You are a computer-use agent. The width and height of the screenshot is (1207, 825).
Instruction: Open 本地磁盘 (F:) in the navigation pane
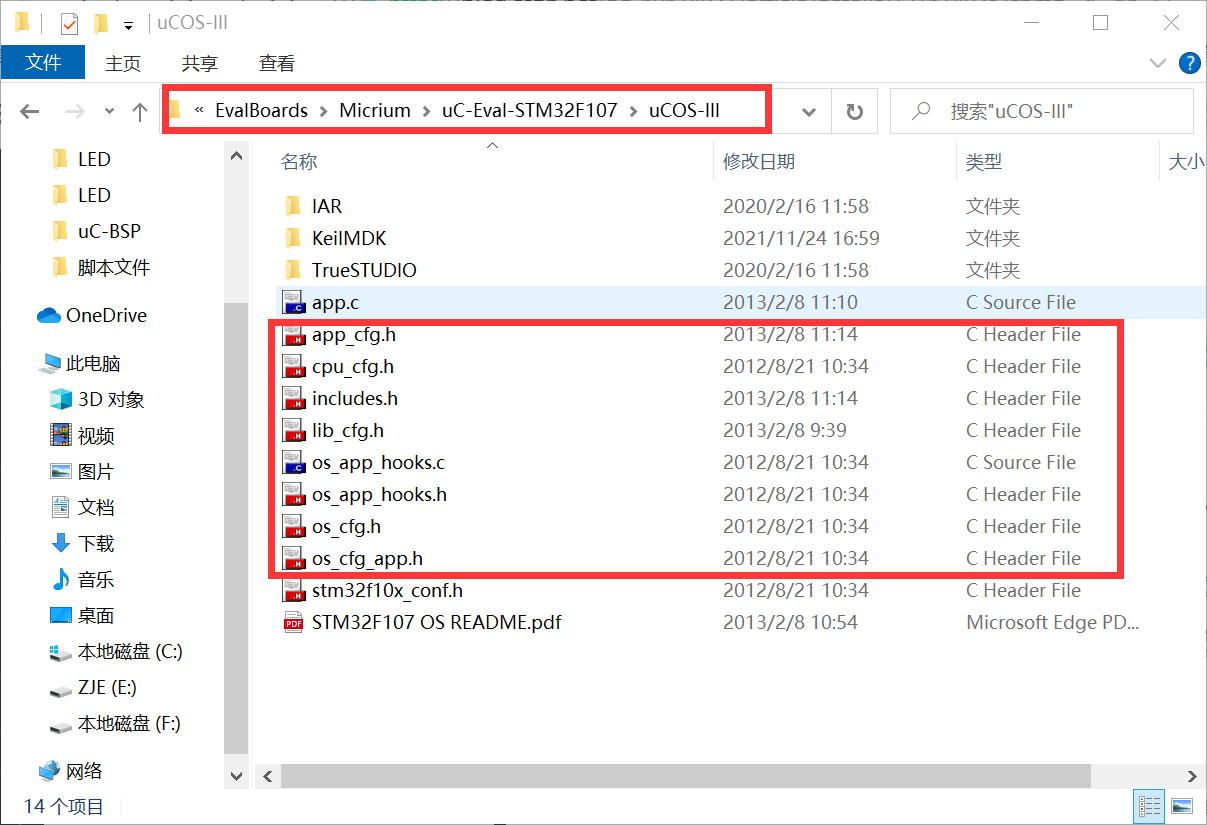pyautogui.click(x=129, y=723)
